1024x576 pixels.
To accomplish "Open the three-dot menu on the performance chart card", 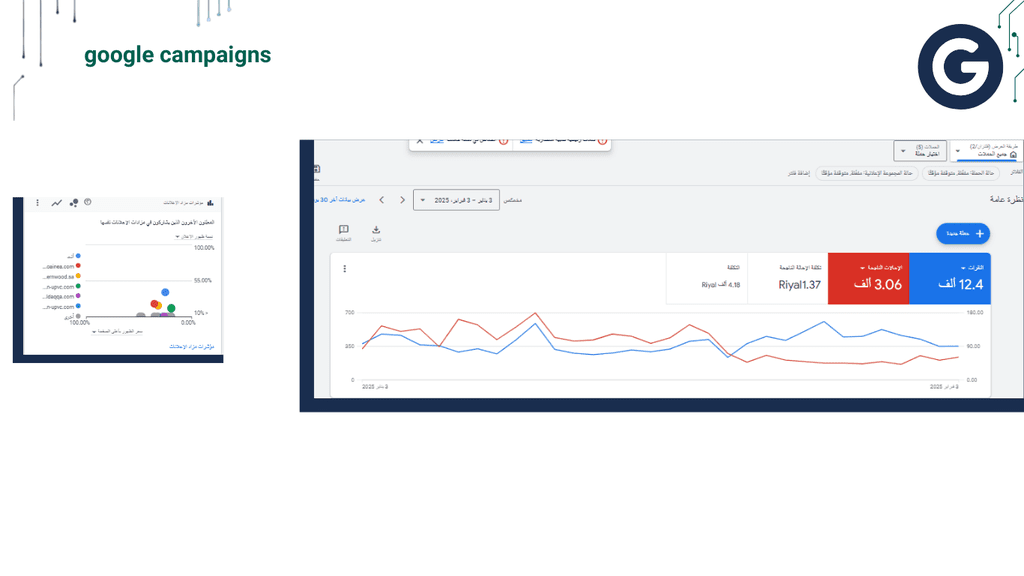I will [x=345, y=268].
